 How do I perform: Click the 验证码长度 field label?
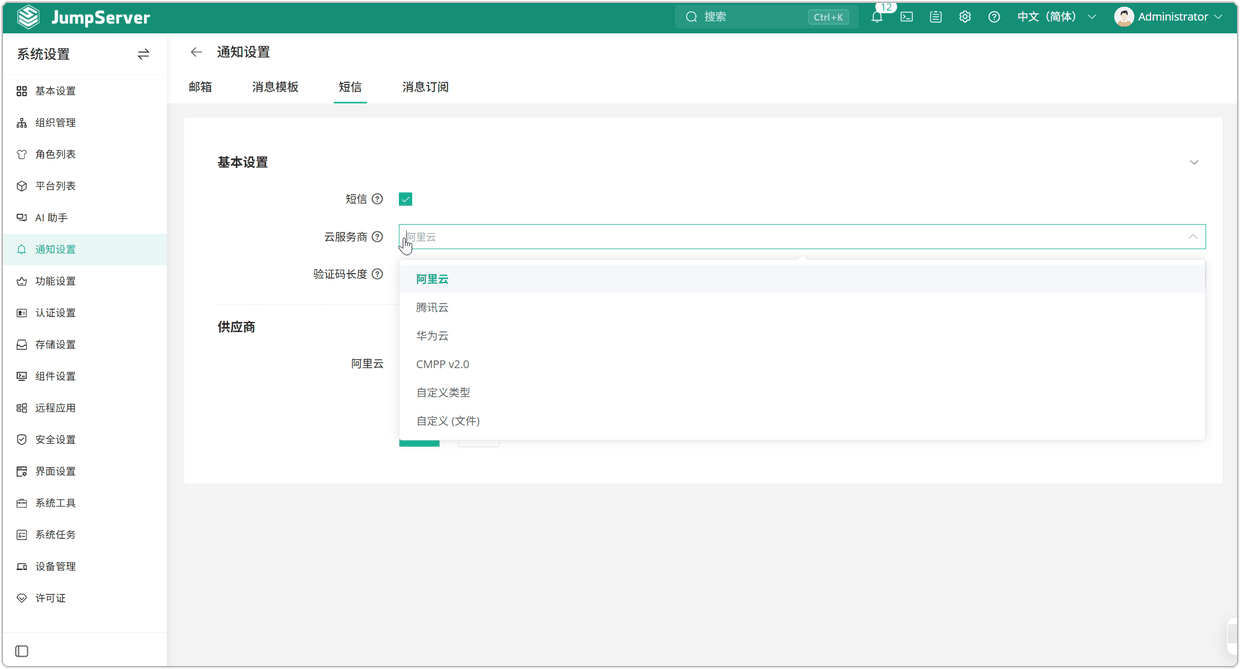(340, 274)
